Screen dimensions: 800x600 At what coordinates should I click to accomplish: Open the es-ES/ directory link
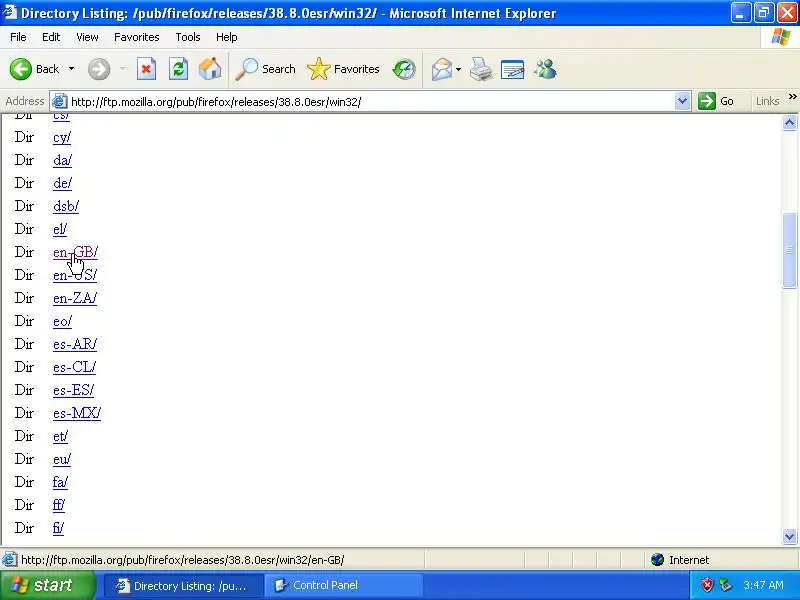(73, 390)
